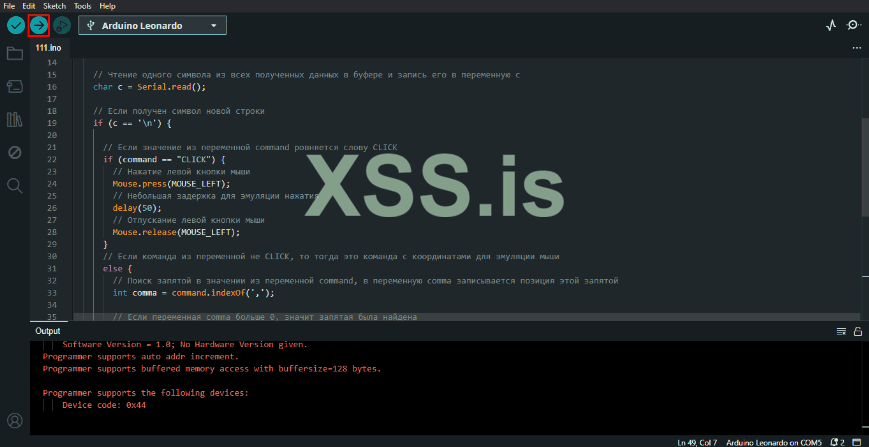The height and width of the screenshot is (447, 869).
Task: Open the Serial Monitor magnifier icon
Action: click(854, 25)
